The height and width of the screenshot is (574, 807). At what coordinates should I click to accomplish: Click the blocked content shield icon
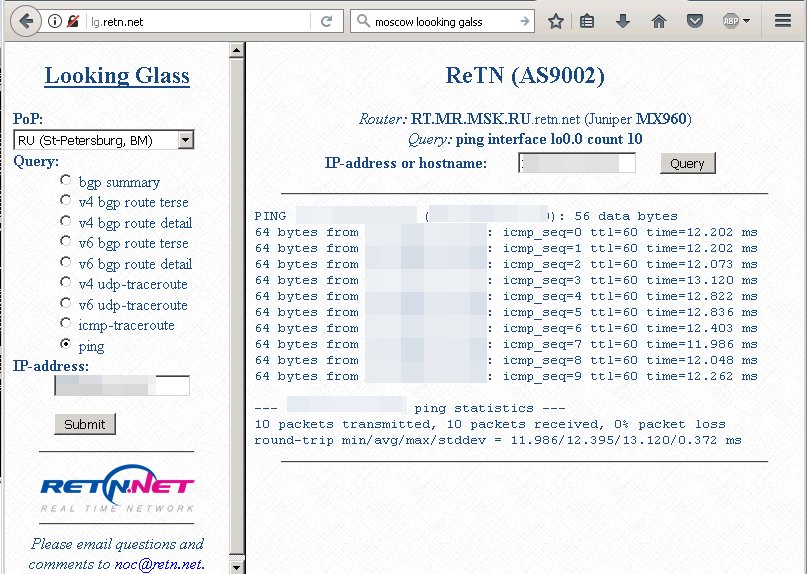point(73,21)
